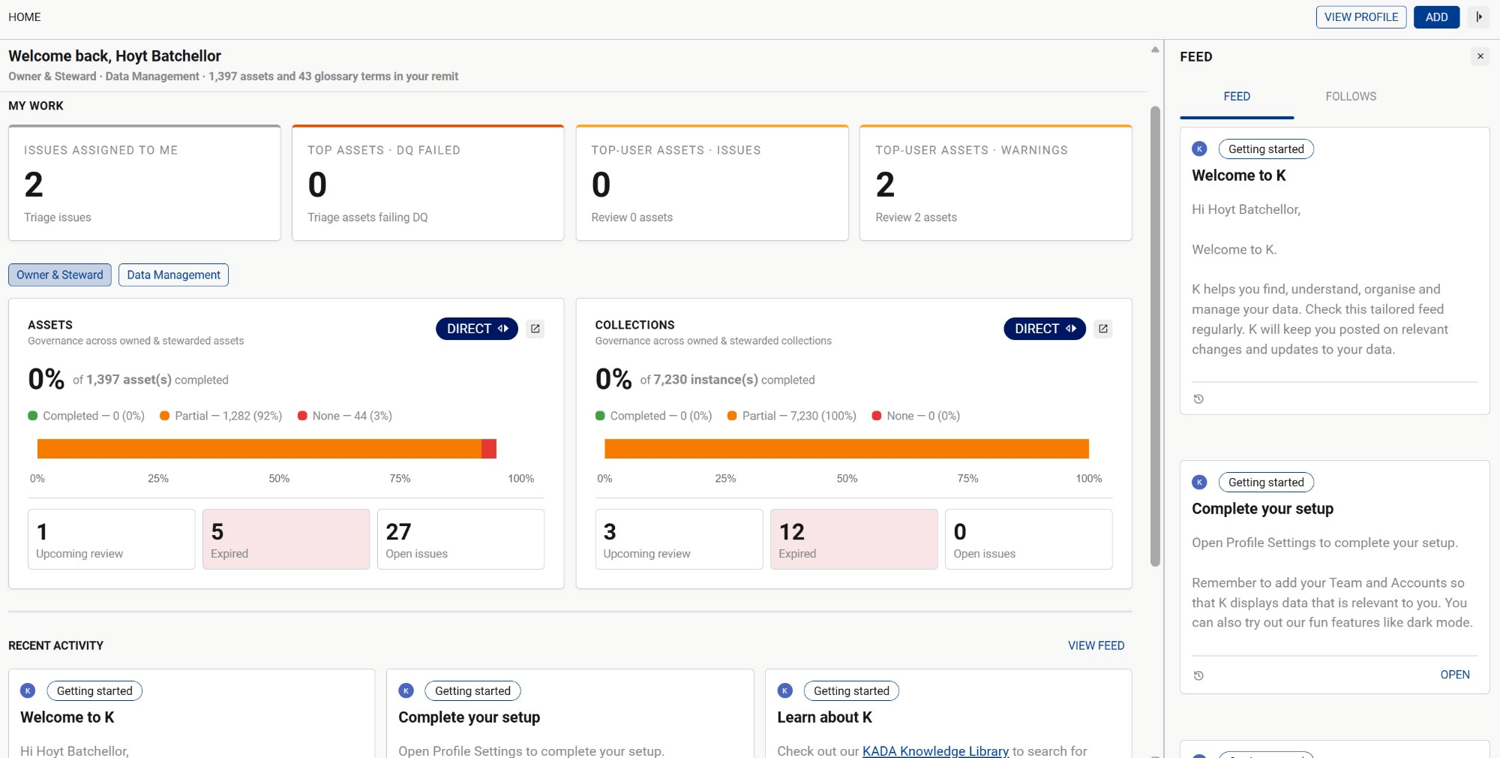Open Collections 3 Upcoming review tile
Viewport: 1500px width, 758px height.
679,539
